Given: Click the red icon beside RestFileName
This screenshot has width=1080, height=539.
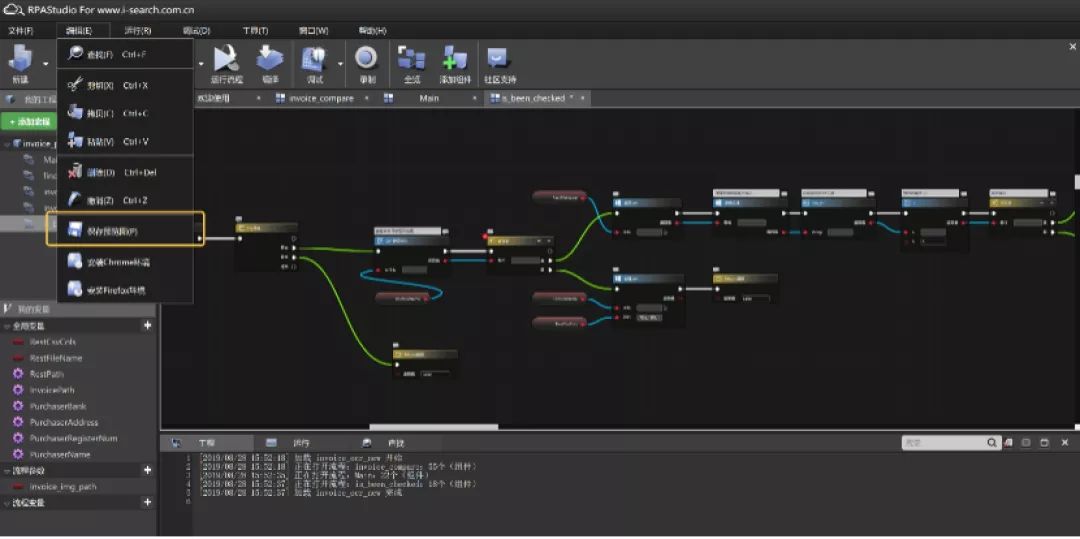Looking at the screenshot, I should pos(19,358).
